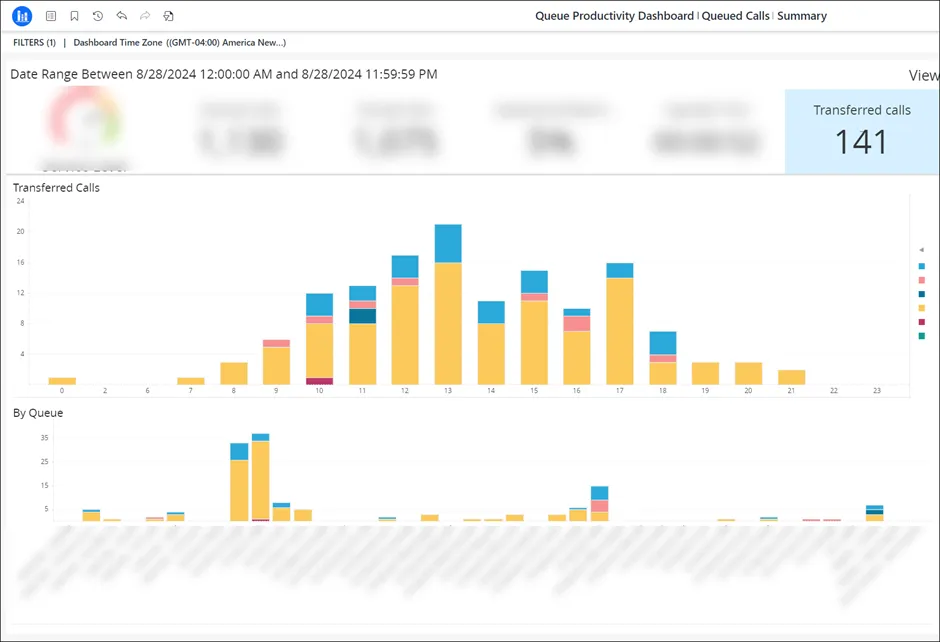Select the yellow segment of hour 17 bar
The width and height of the screenshot is (940, 642).
pos(620,331)
